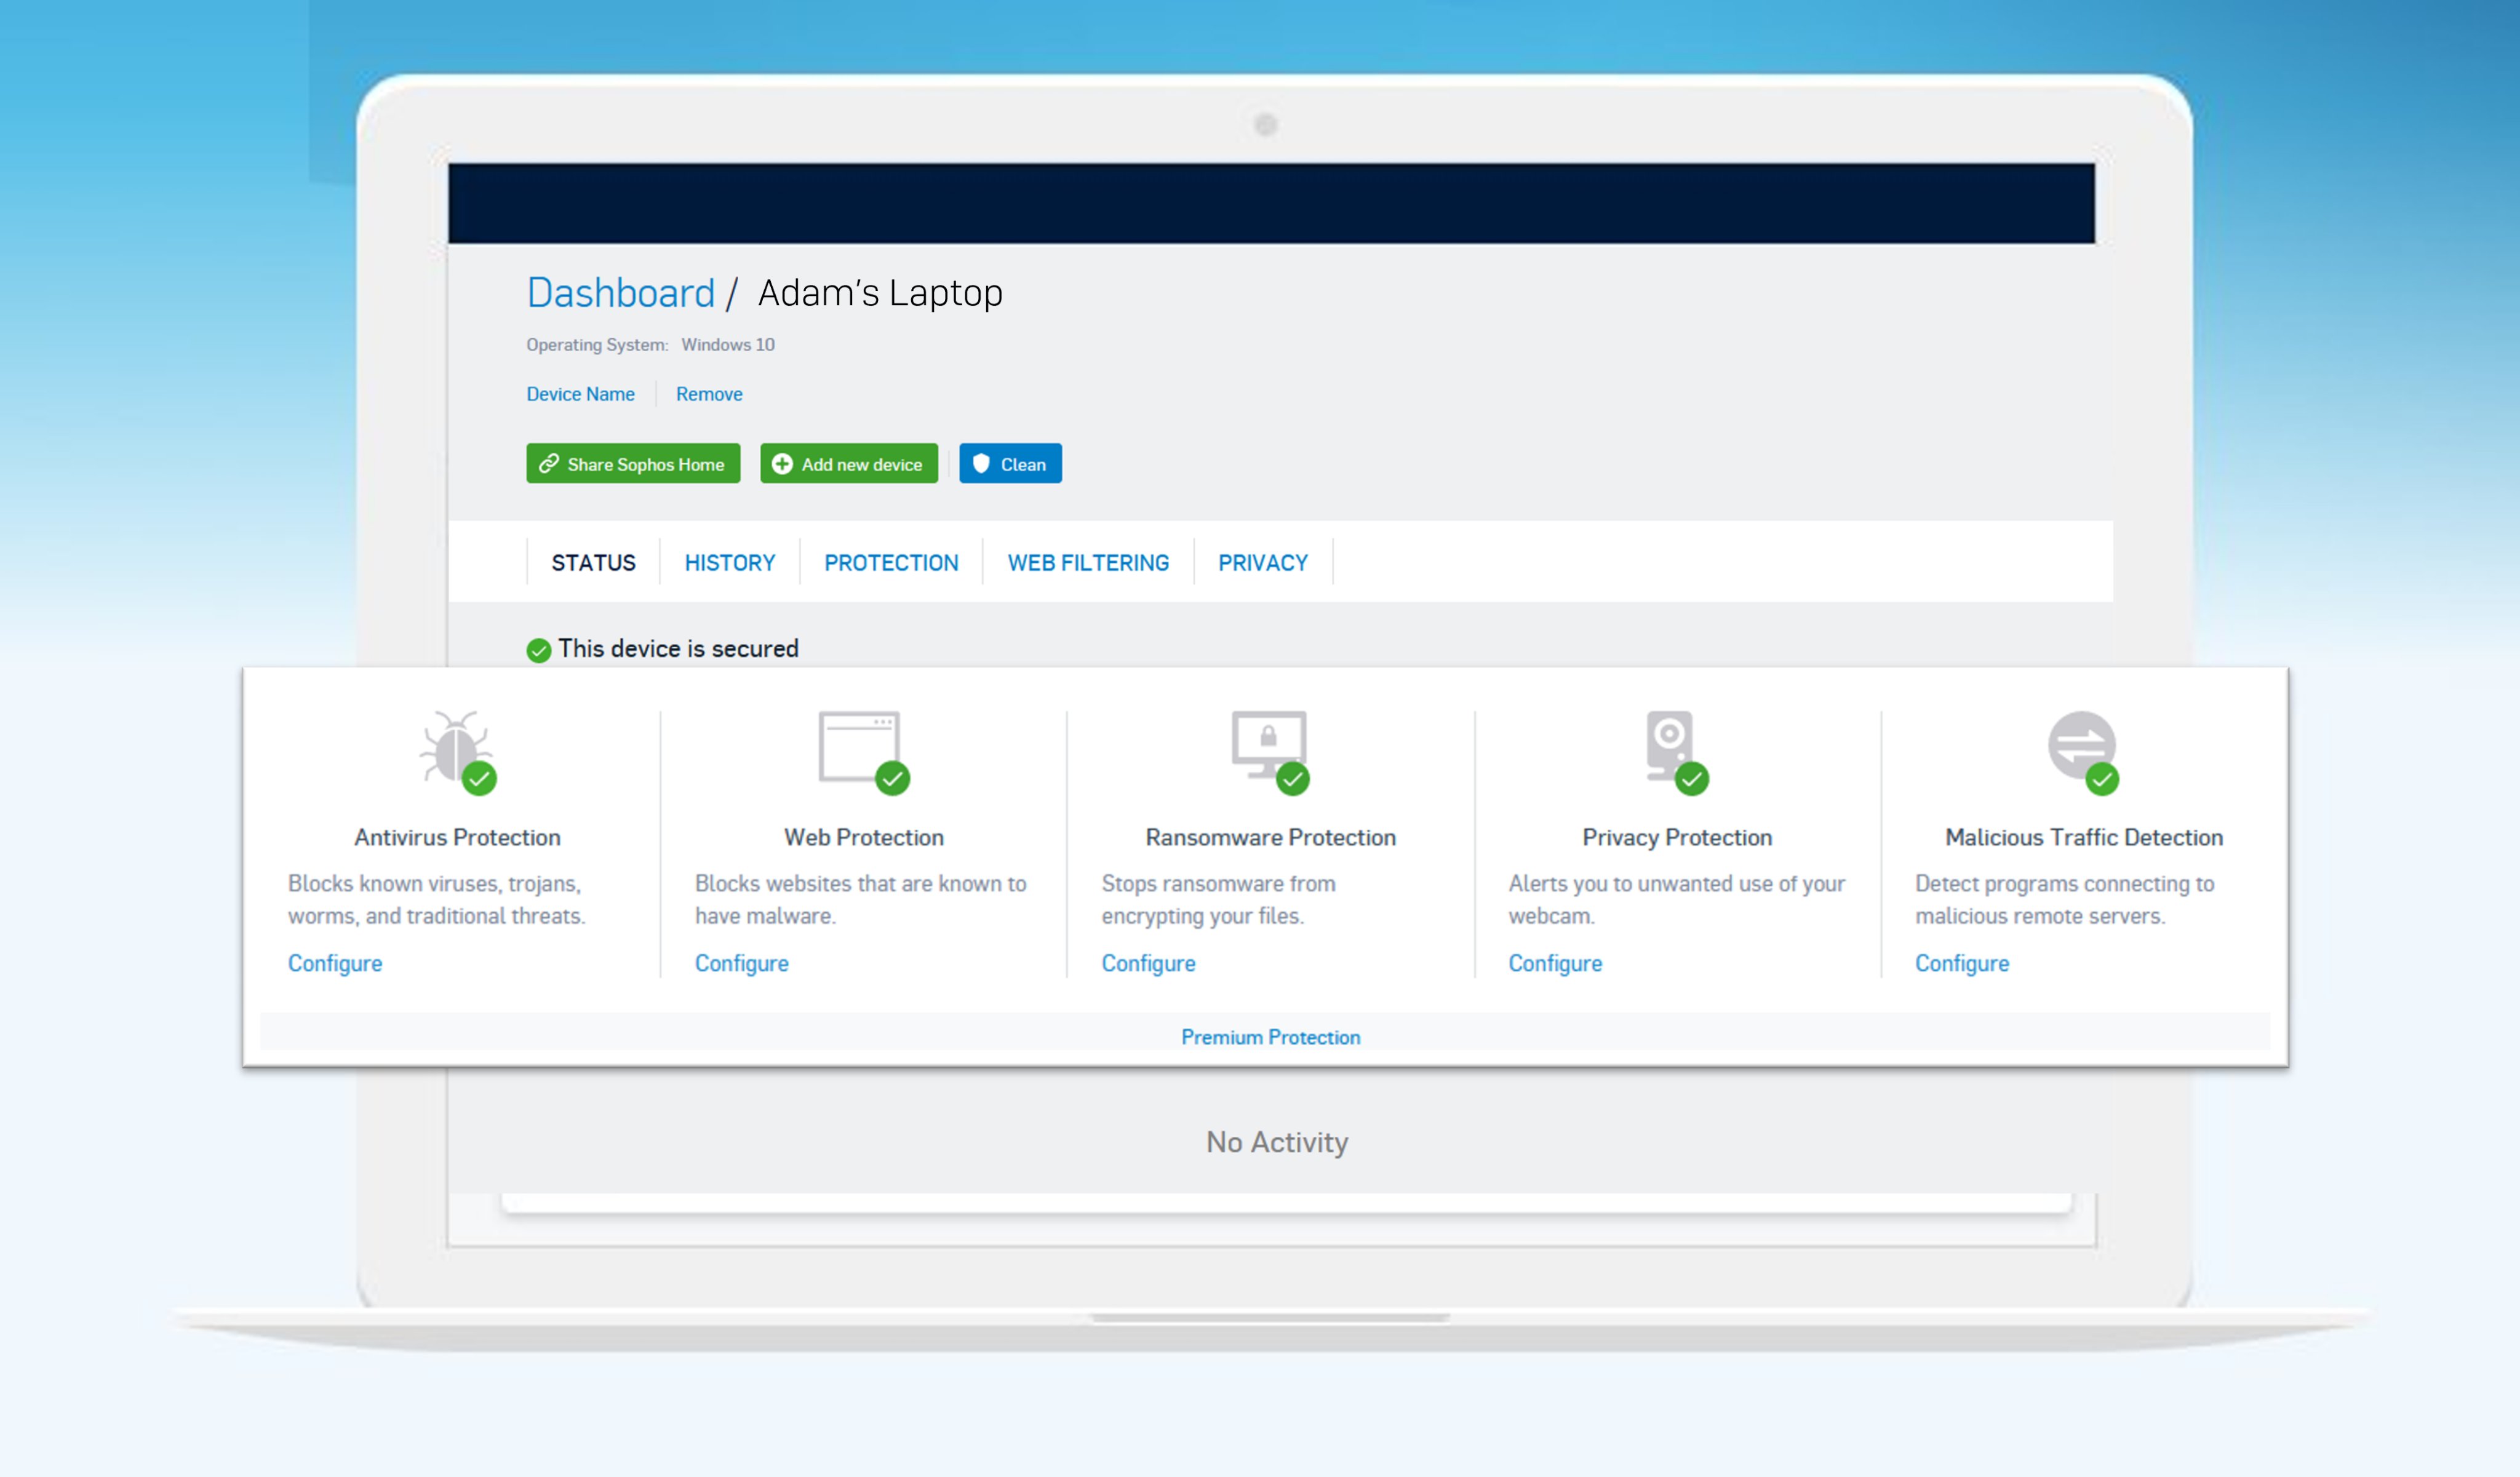
Task: Click the 'Privacy Protection' heading
Action: (x=1677, y=838)
